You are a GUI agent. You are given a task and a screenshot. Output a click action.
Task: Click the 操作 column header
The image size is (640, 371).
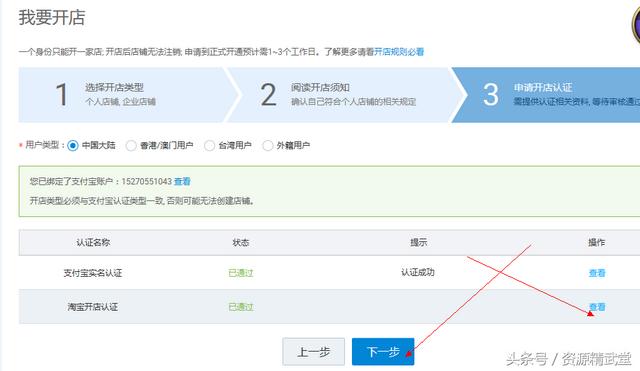pos(596,242)
